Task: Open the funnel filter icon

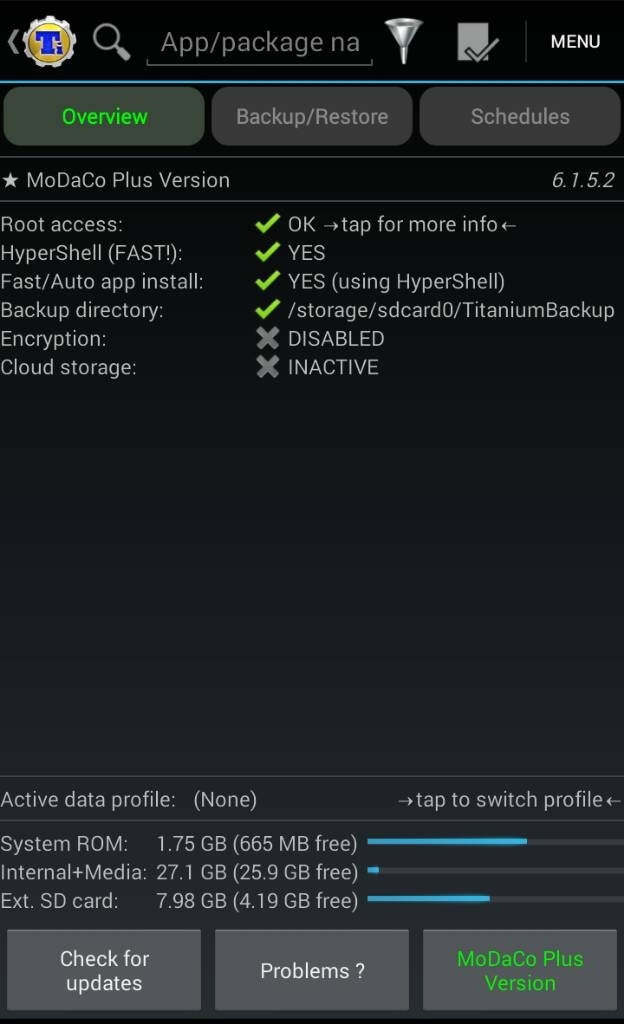Action: pyautogui.click(x=404, y=42)
